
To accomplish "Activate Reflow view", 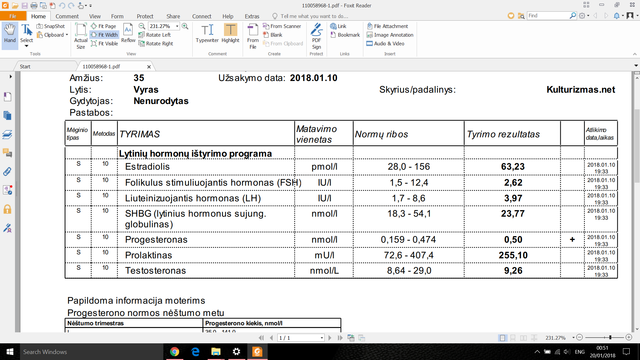I will tap(128, 33).
